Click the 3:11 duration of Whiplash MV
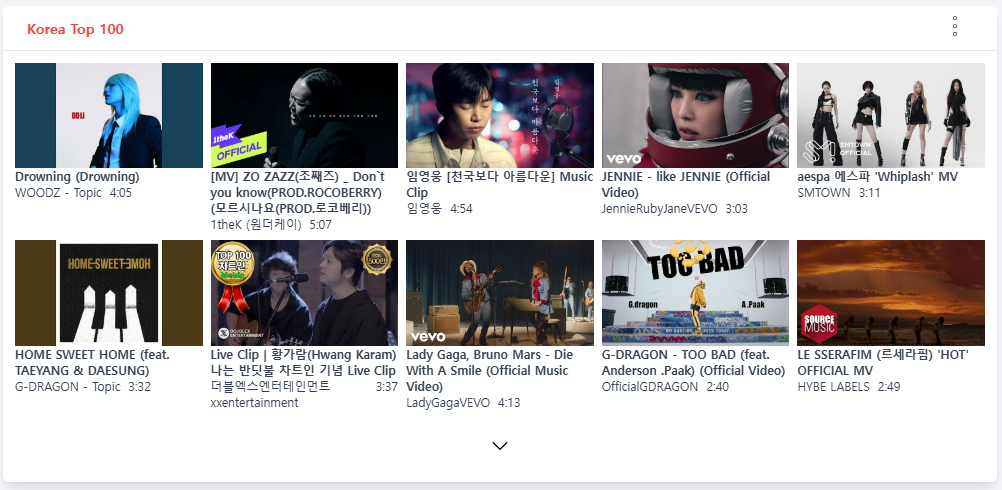The width and height of the screenshot is (1002, 490). pos(869,193)
